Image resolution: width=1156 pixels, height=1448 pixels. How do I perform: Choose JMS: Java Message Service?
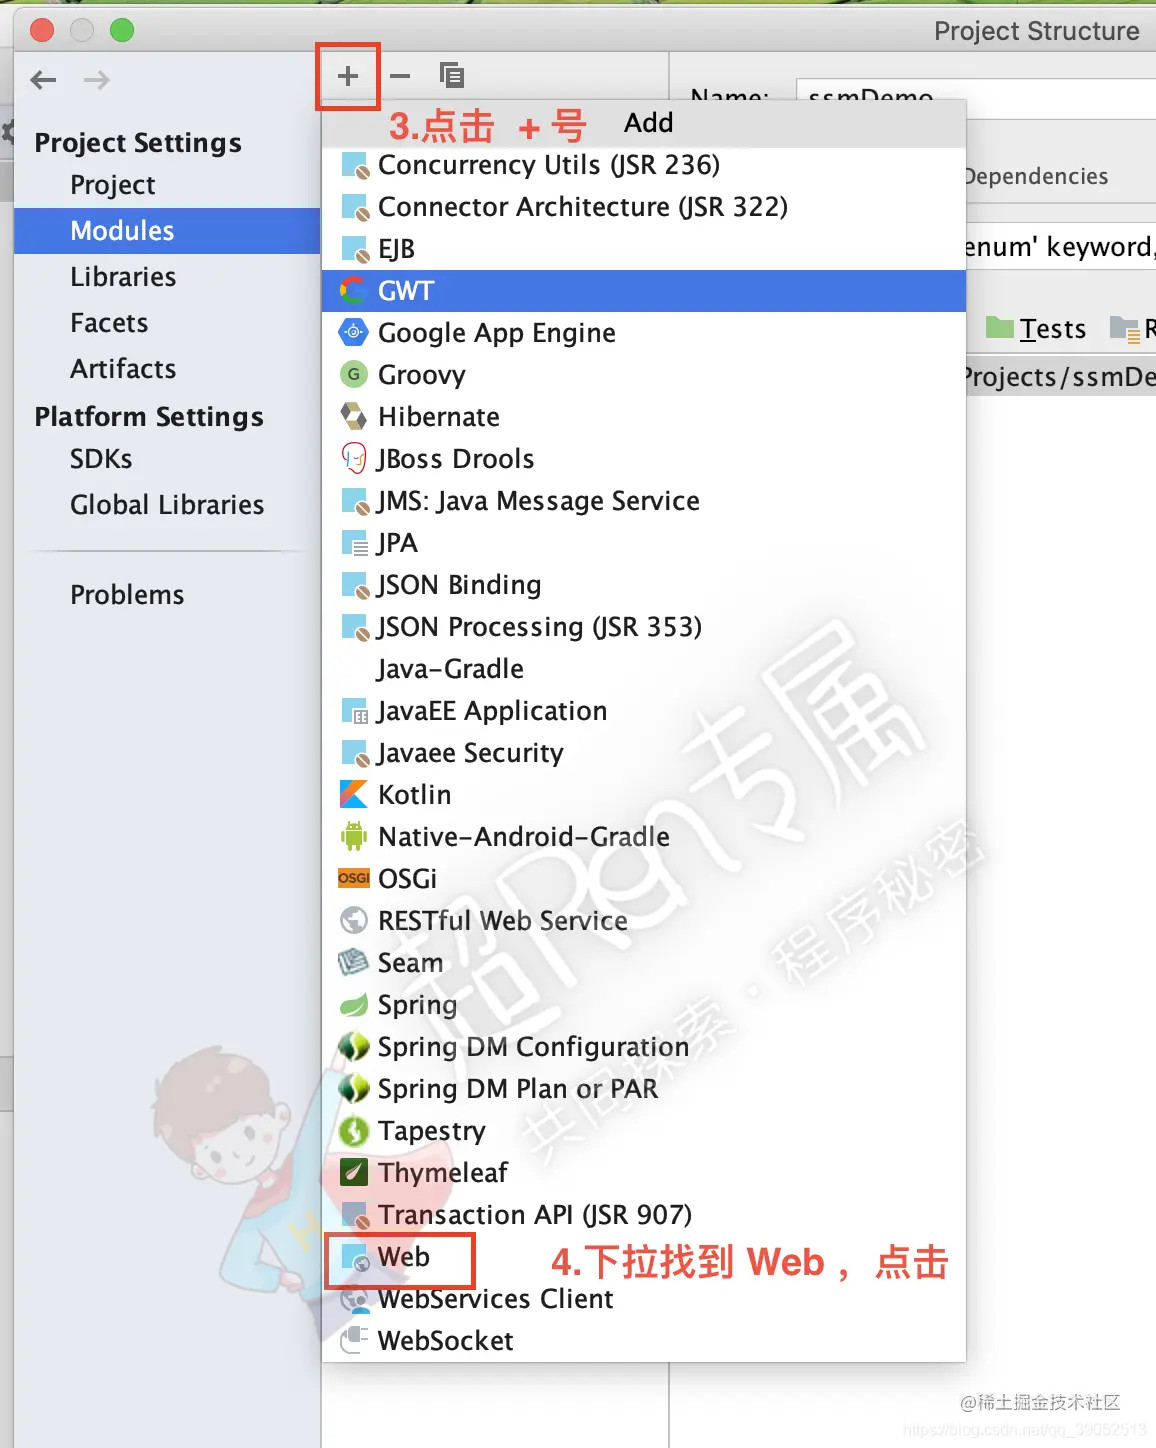644,501
